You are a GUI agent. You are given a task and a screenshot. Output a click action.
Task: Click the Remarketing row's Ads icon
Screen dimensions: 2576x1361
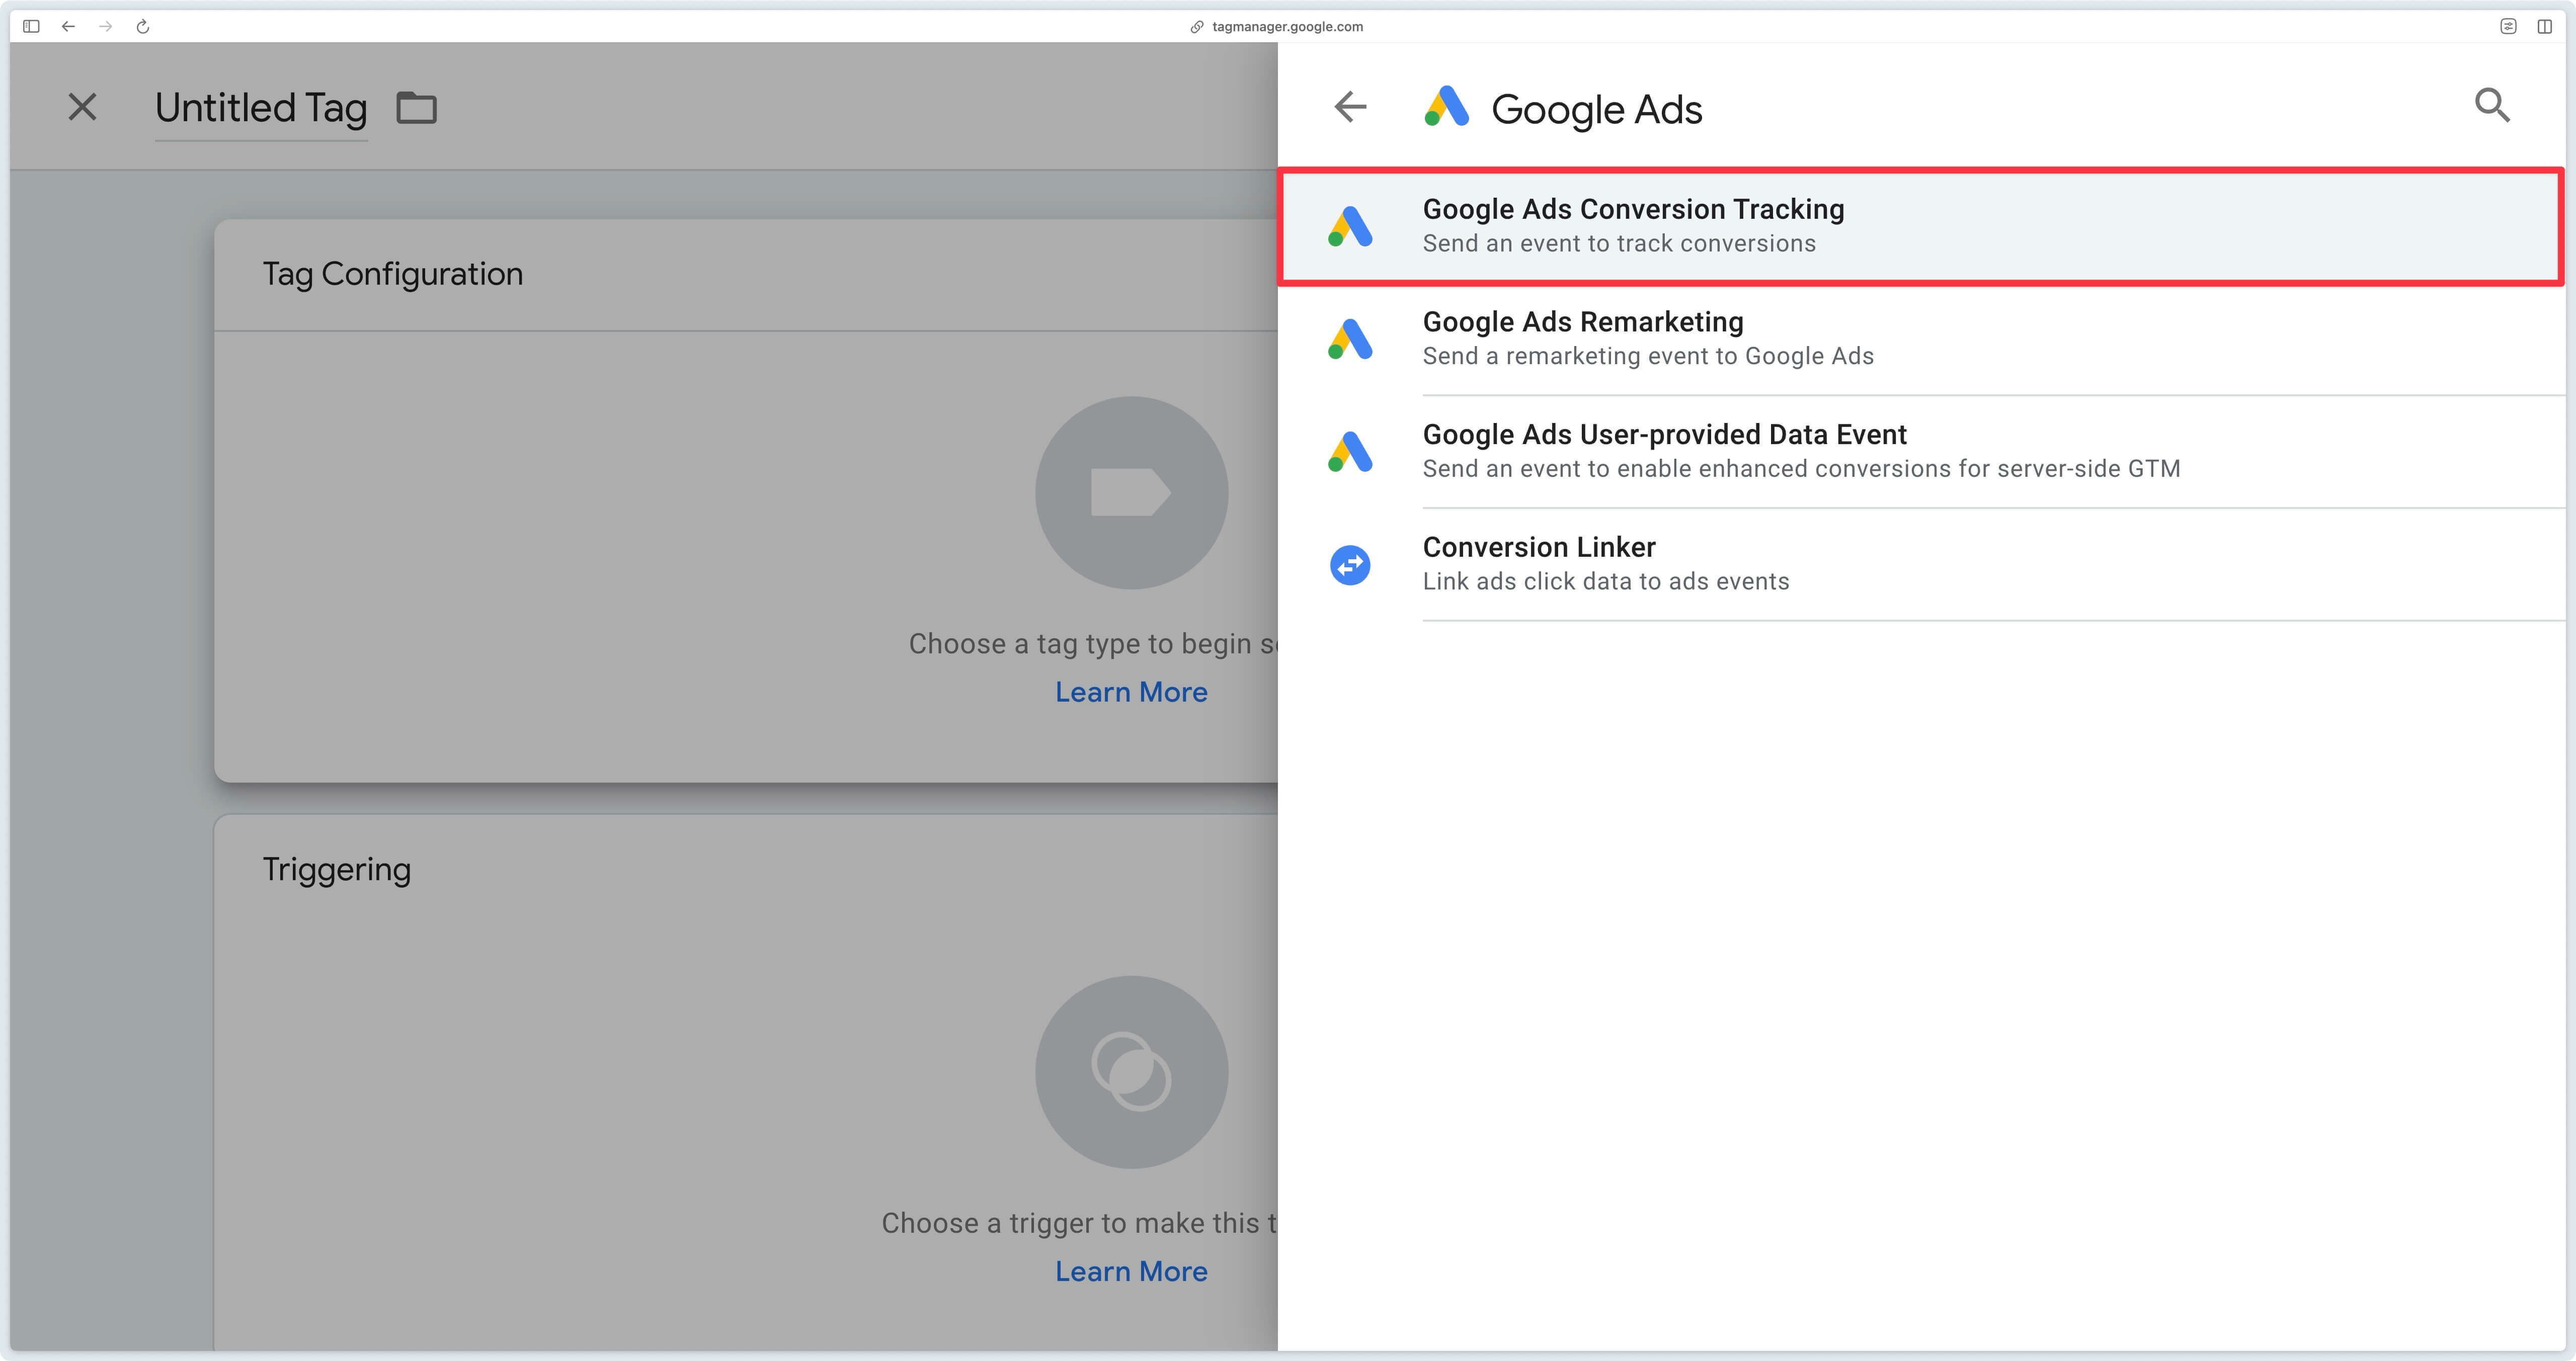(1350, 339)
